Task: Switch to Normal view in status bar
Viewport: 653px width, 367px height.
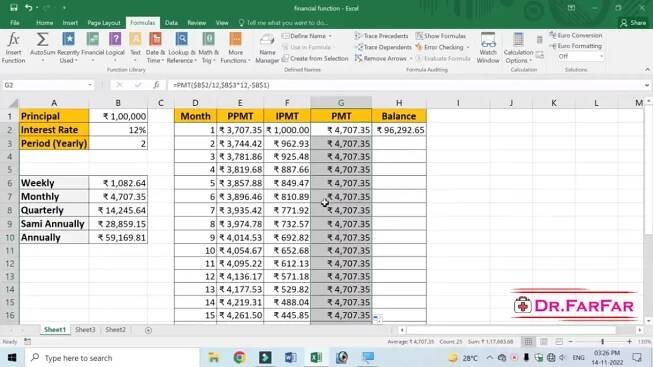Action: 528,342
